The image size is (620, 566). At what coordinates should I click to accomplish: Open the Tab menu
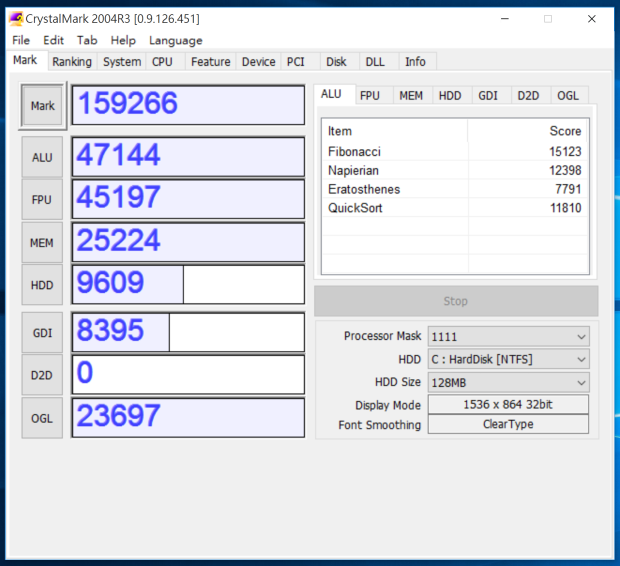(87, 40)
